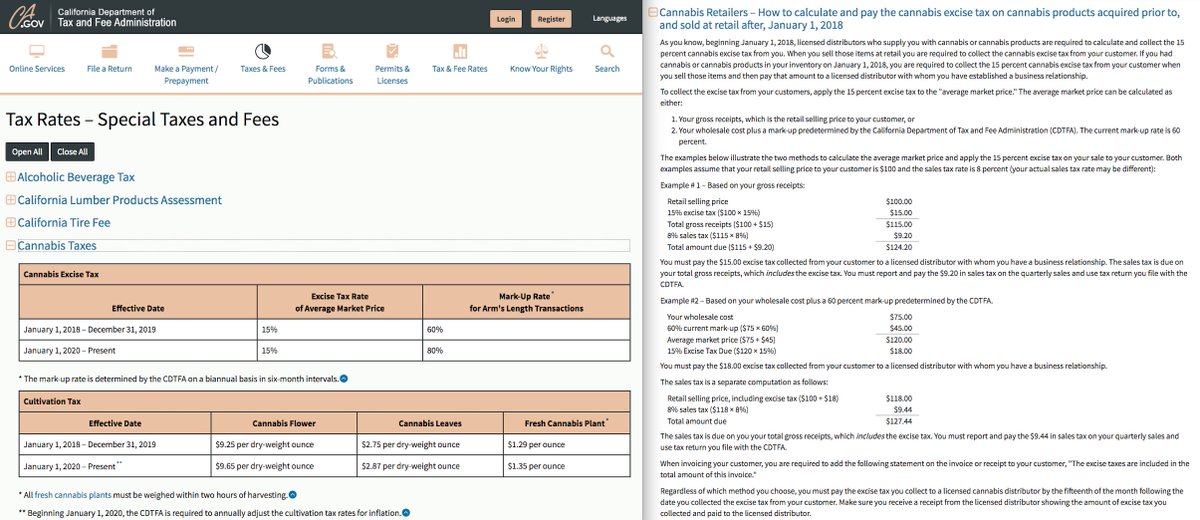Click the File a Return icon
1200x520 pixels.
(109, 50)
